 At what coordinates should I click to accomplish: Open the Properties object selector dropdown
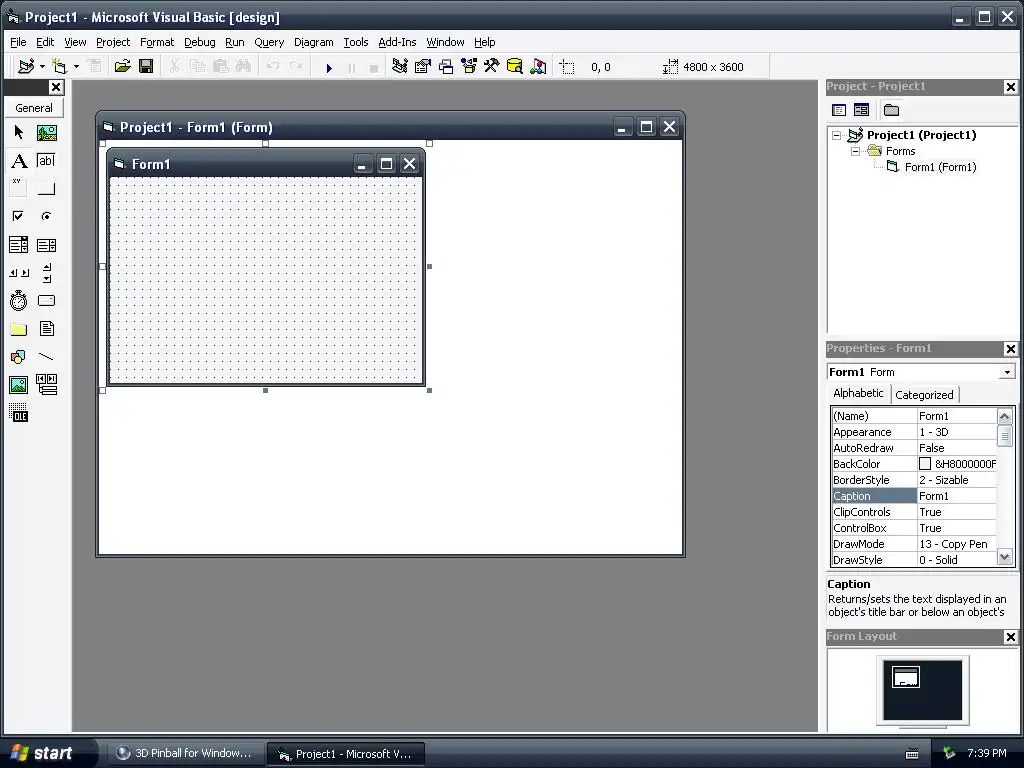pos(1007,372)
